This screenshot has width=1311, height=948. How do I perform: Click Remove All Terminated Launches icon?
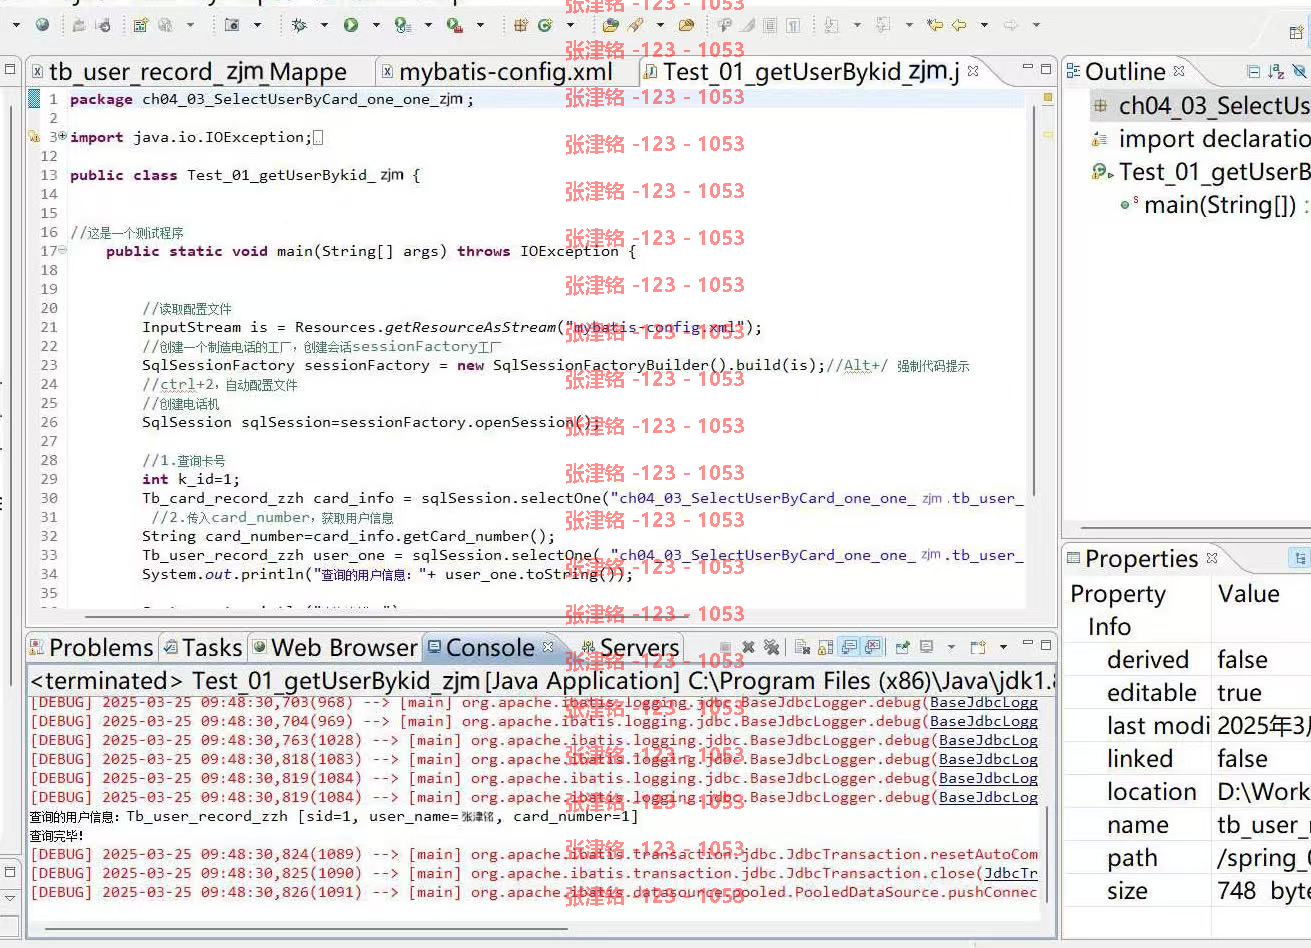771,647
